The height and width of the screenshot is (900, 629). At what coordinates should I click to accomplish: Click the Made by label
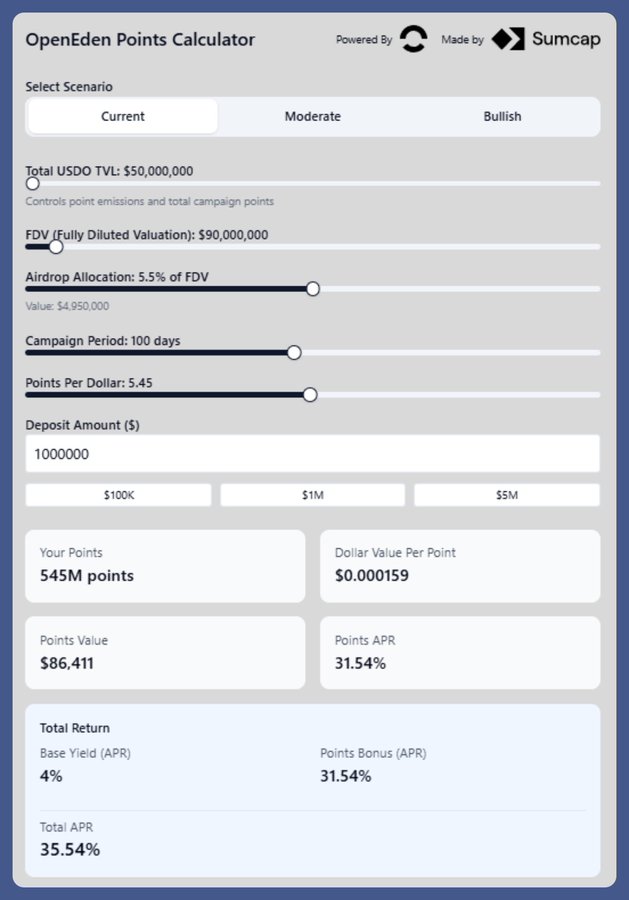point(463,40)
